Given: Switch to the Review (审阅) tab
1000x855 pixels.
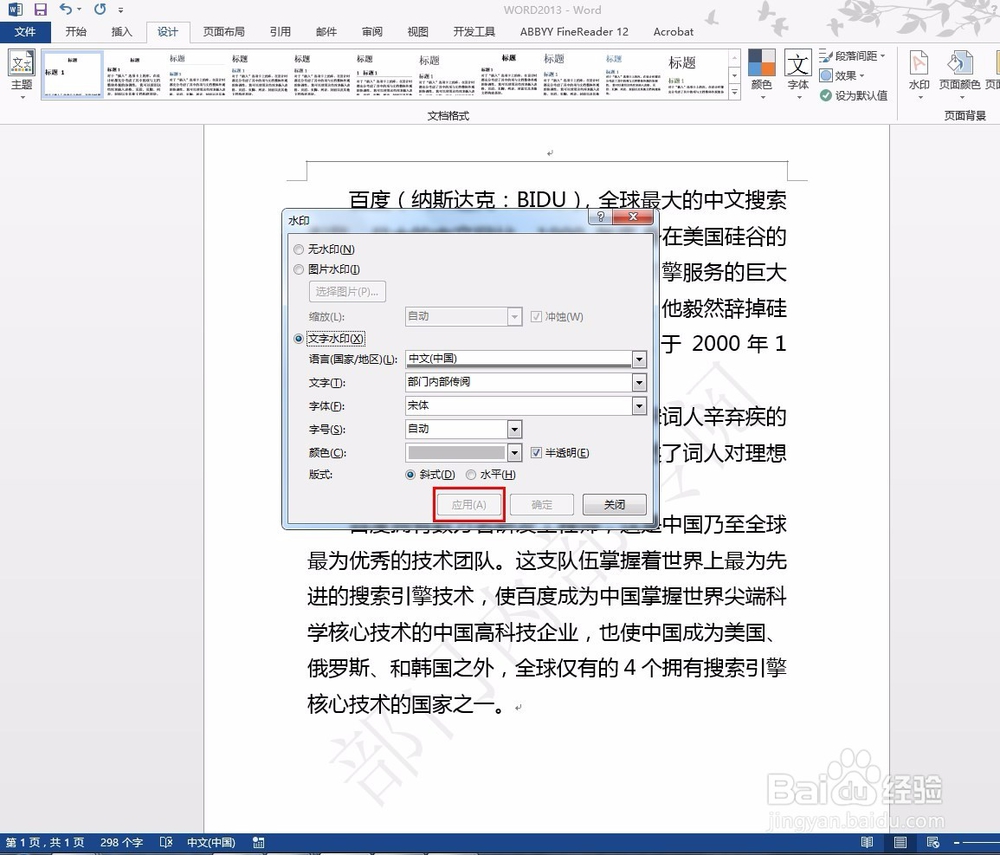Looking at the screenshot, I should pyautogui.click(x=372, y=32).
